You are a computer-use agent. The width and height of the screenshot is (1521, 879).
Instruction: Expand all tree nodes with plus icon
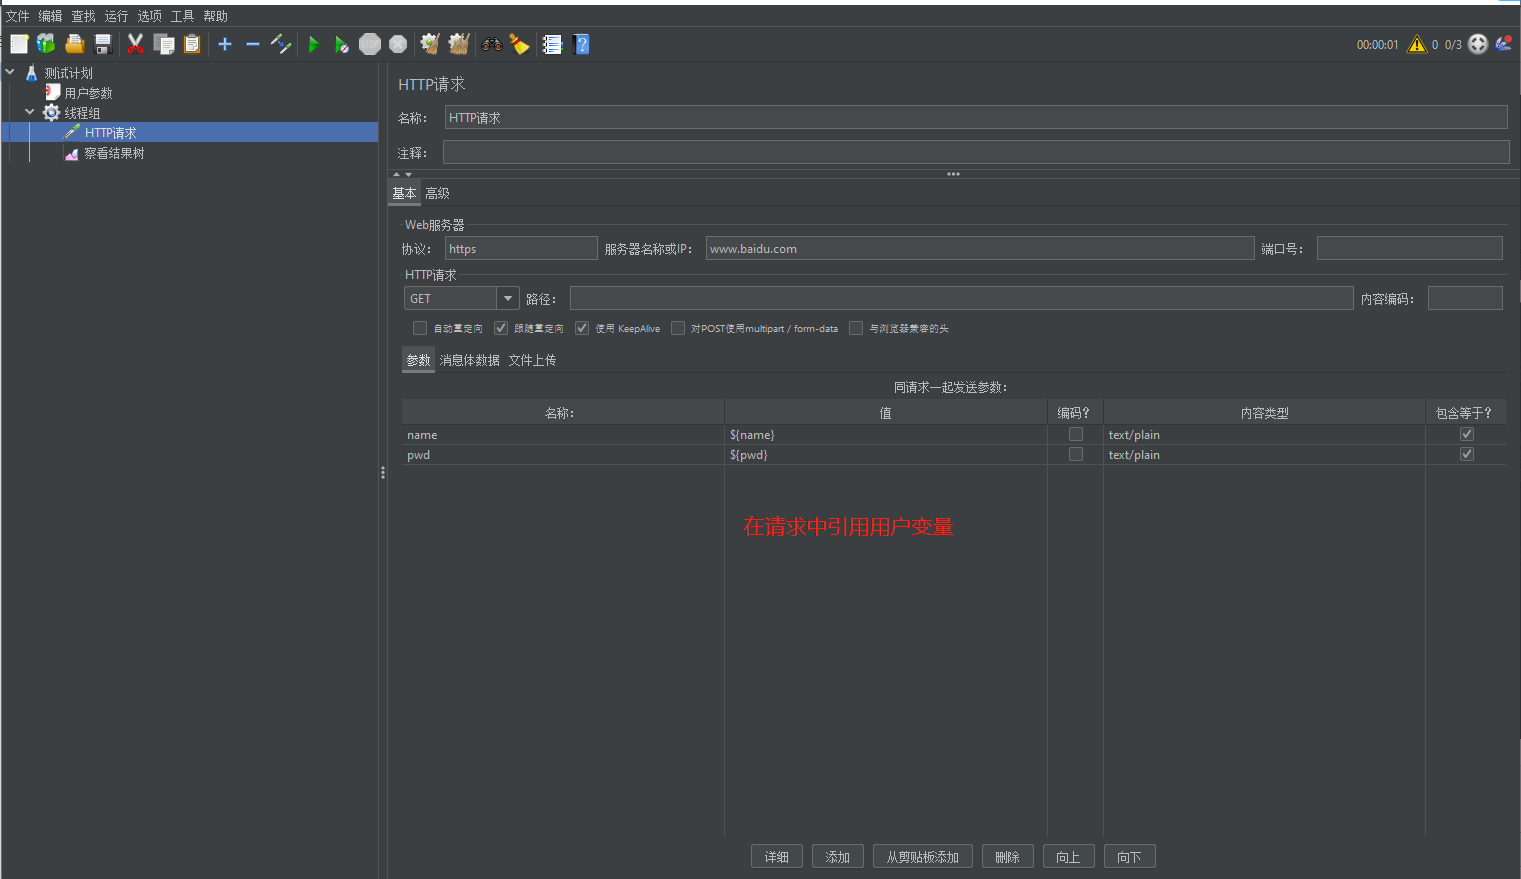(x=225, y=44)
